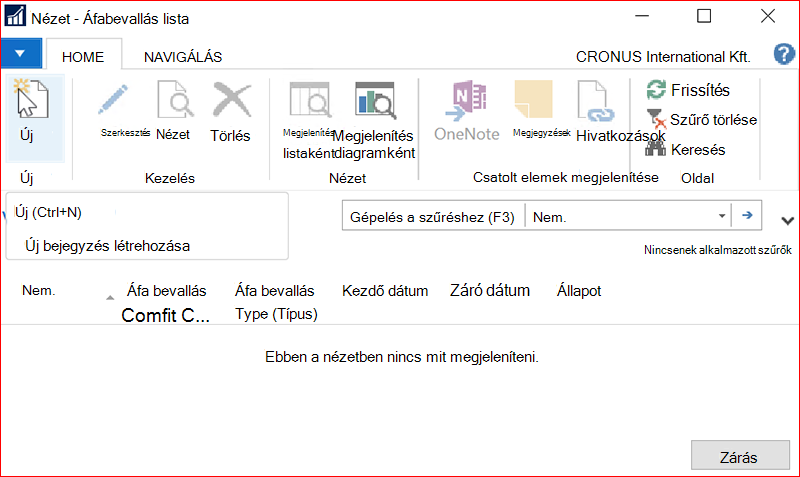
Task: Select Megjelenítés diagramként chart icon
Action: point(376,100)
